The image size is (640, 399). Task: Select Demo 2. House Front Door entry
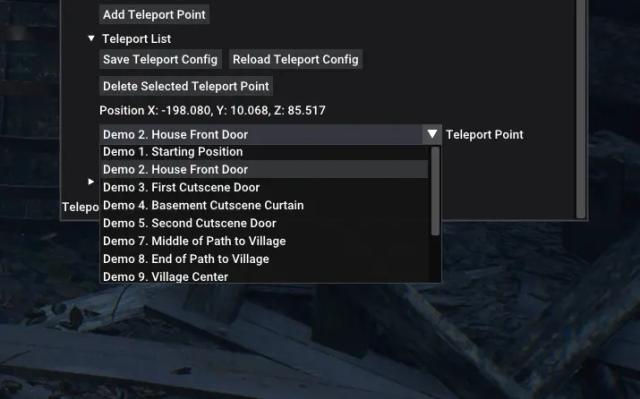click(x=264, y=169)
